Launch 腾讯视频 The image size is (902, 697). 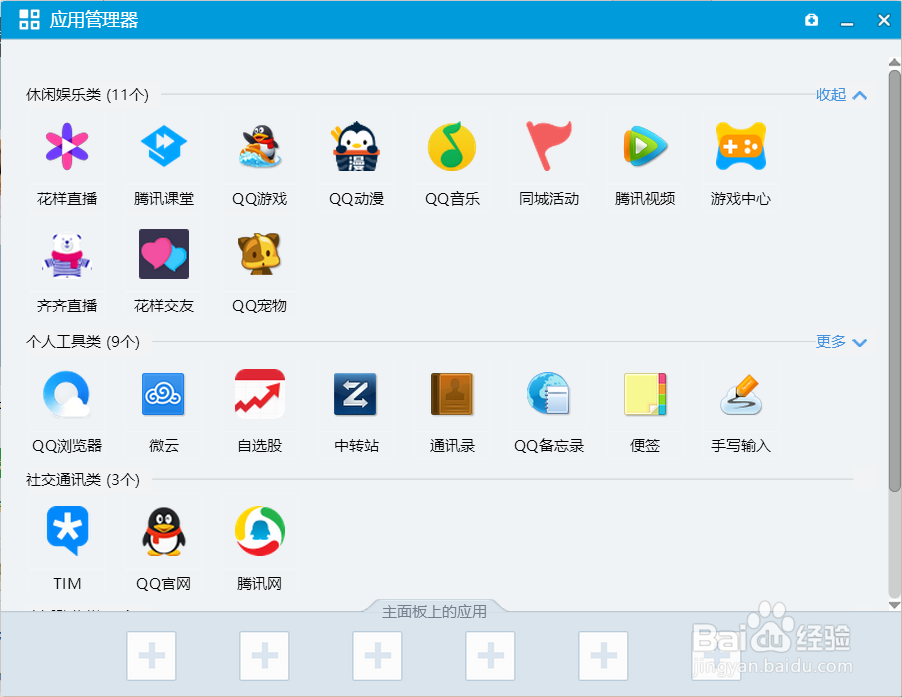pos(645,146)
